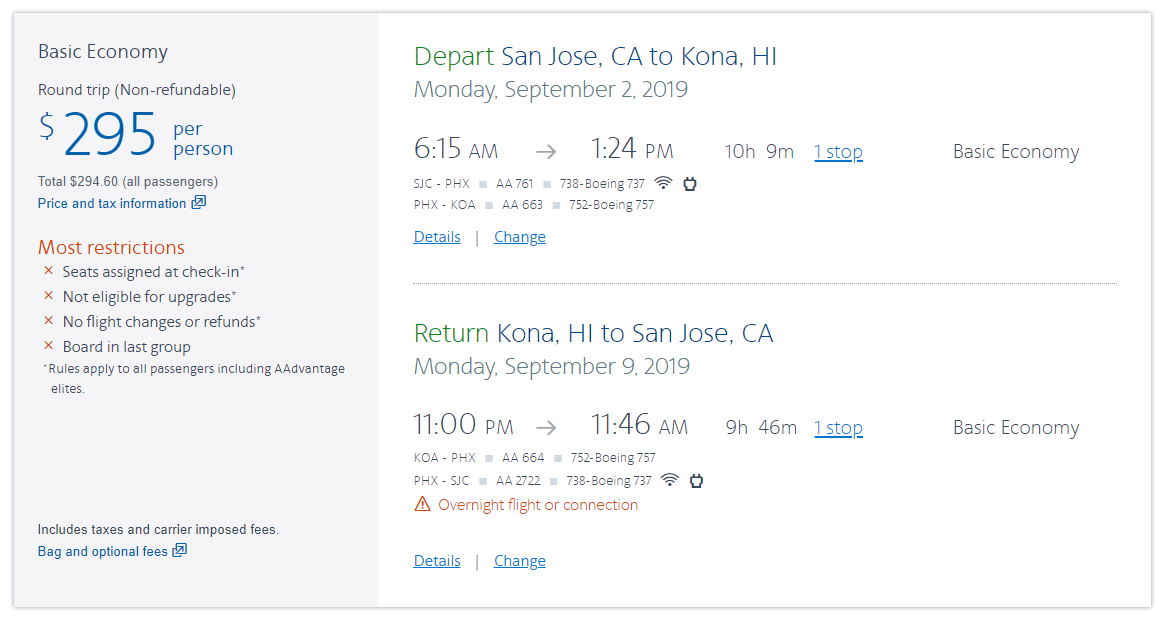Screen dimensions: 1162x619
Task: Click the arrow between 6:15 AM and 1:24 PM
Action: coord(545,152)
